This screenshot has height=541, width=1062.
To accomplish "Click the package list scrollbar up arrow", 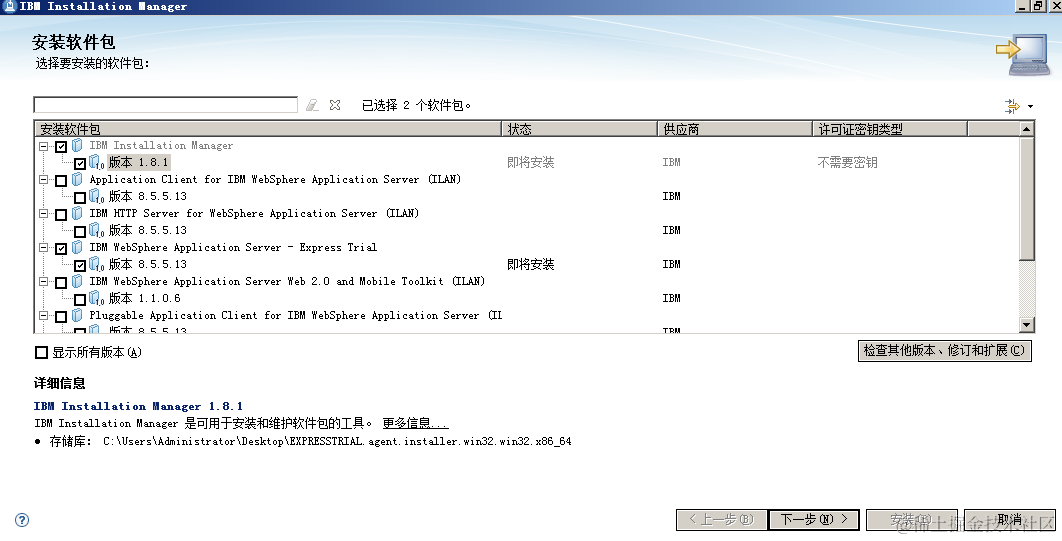I will tap(1026, 129).
